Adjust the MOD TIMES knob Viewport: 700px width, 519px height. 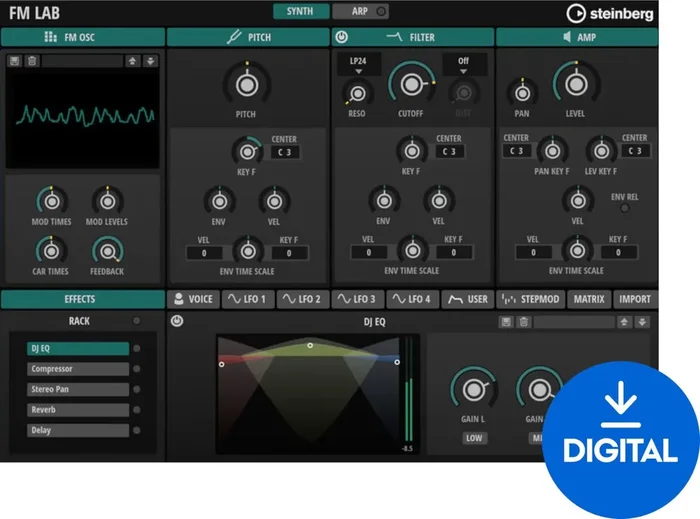[x=52, y=201]
